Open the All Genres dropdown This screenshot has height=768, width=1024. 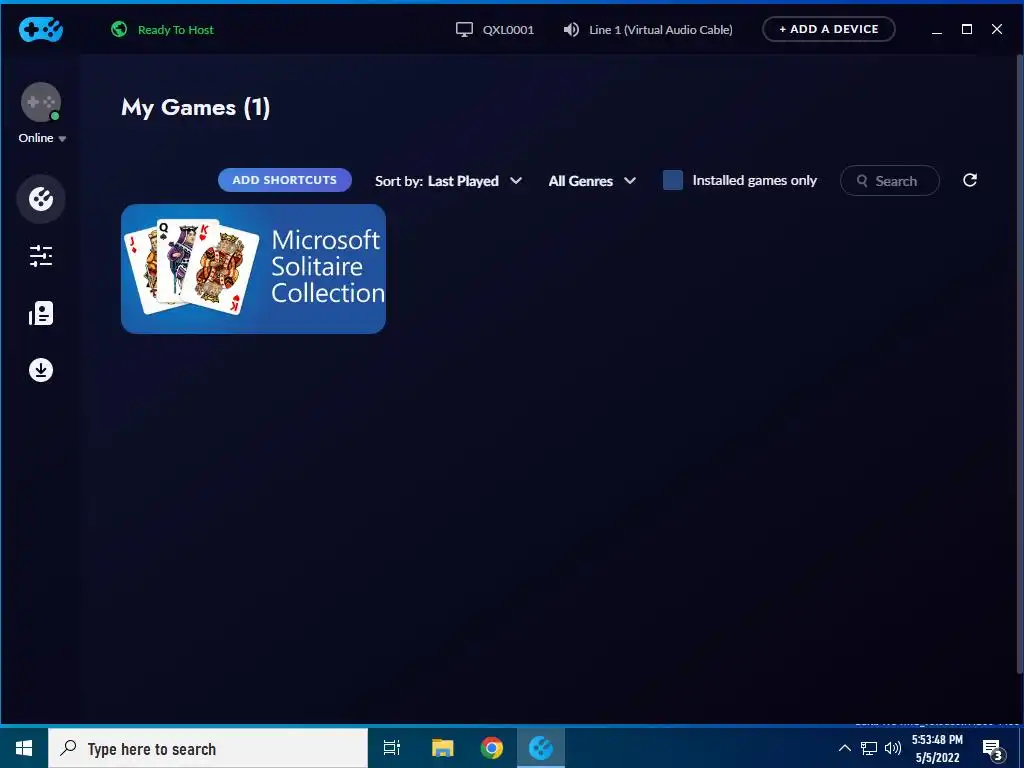(x=592, y=181)
